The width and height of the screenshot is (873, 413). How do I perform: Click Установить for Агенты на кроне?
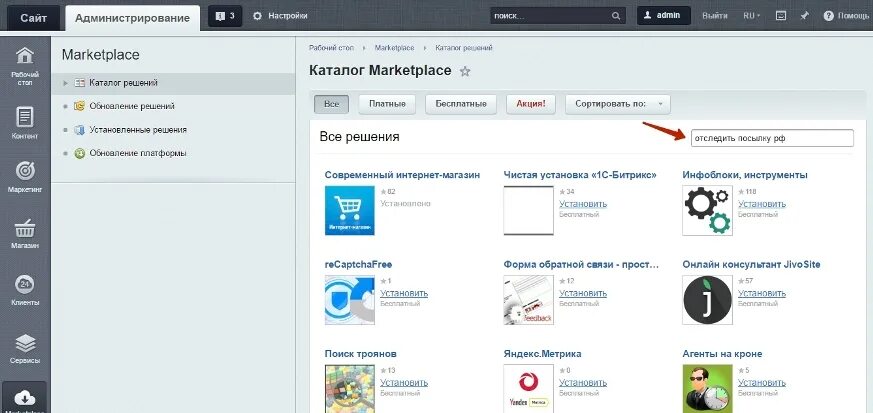[x=762, y=382]
